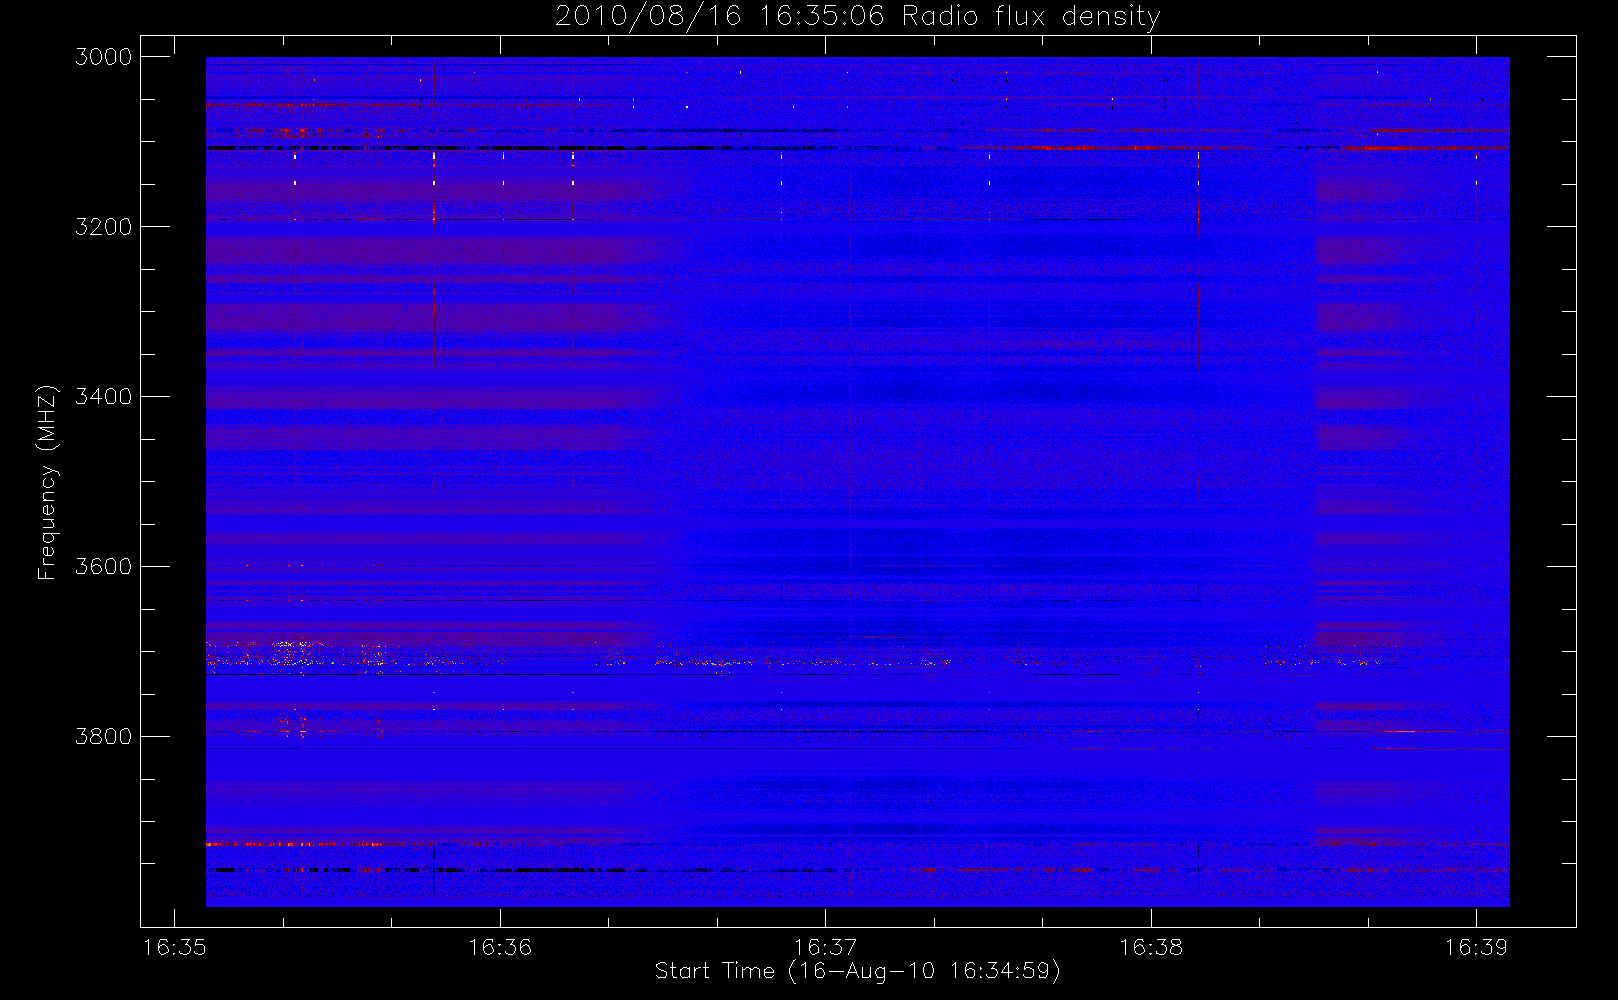The height and width of the screenshot is (1000, 1618).
Task: Click the 3200 frequency tick label
Action: click(x=104, y=227)
